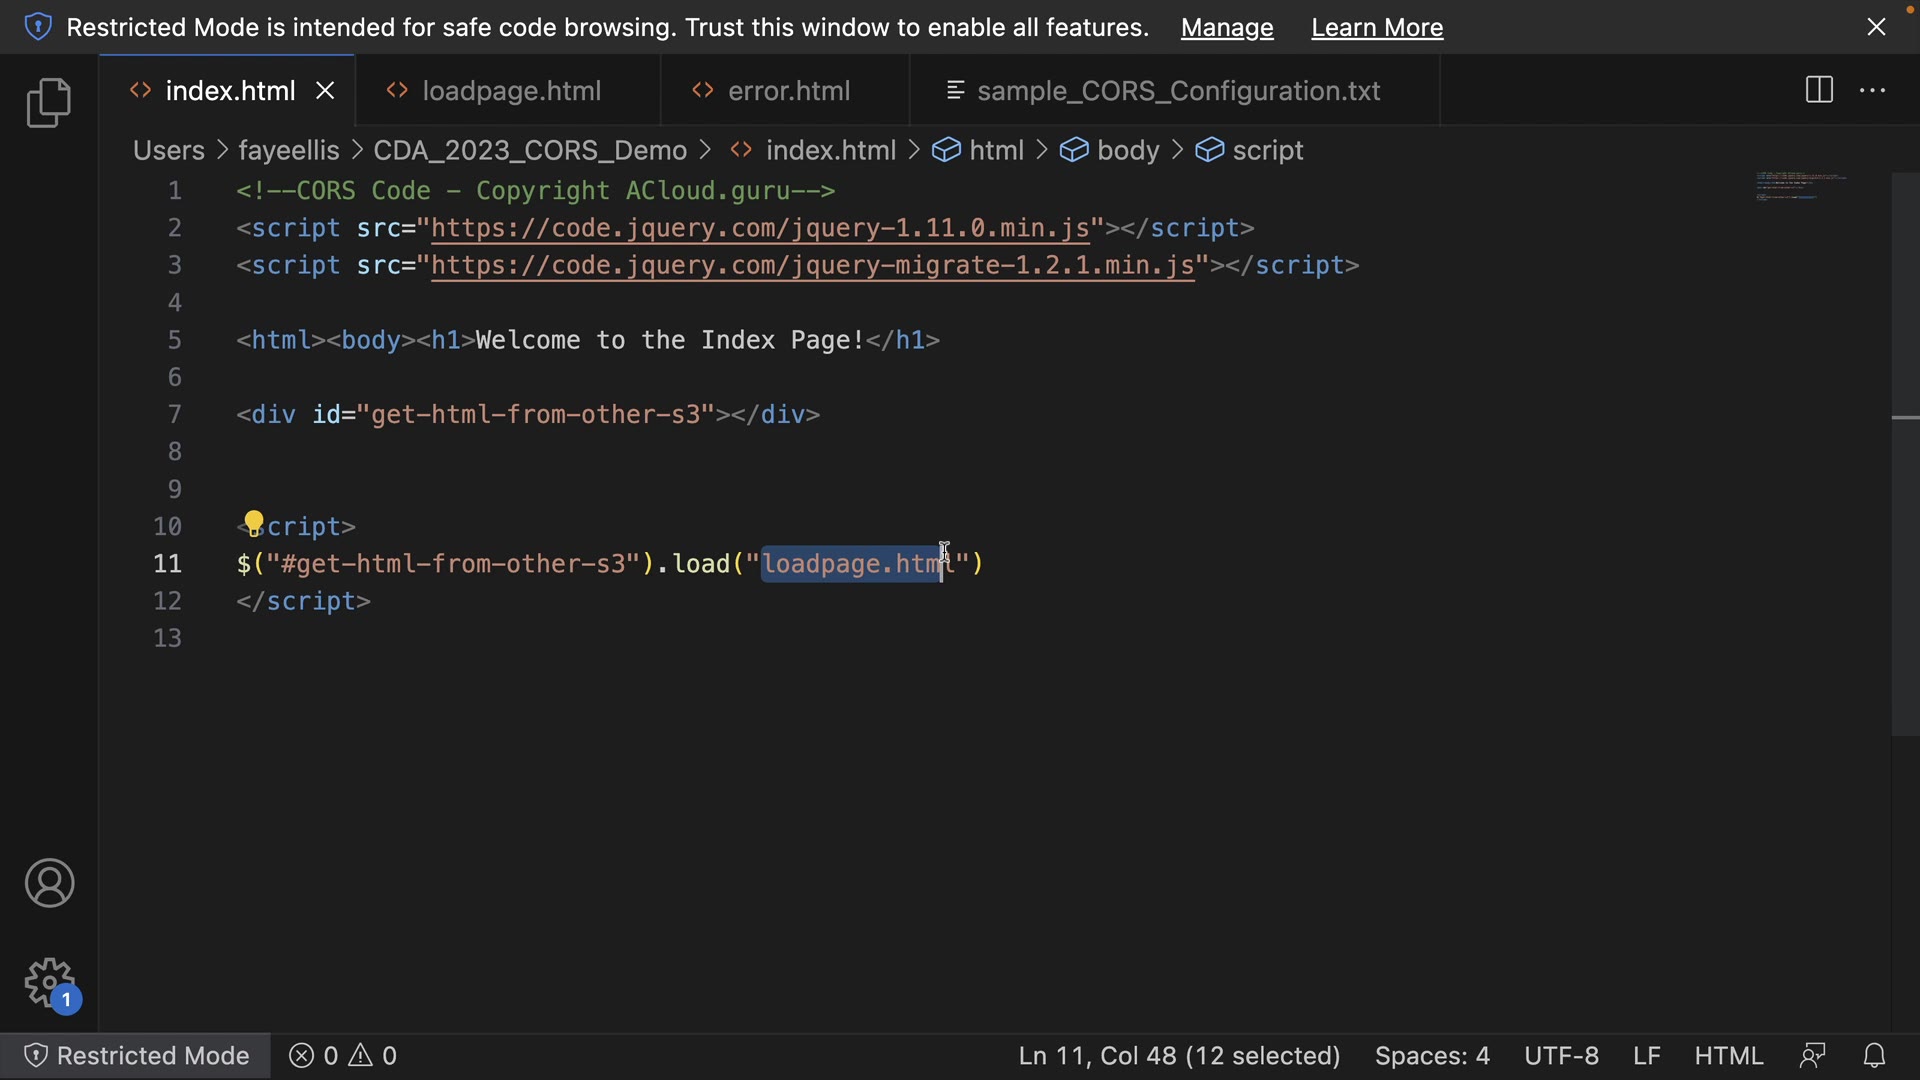Open the notifications bell icon
Screen dimensions: 1920x1080
[1875, 1056]
